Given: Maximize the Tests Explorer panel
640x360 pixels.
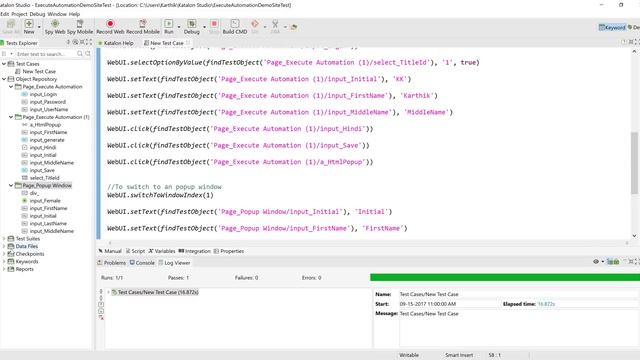Looking at the screenshot, I should (x=89, y=42).
